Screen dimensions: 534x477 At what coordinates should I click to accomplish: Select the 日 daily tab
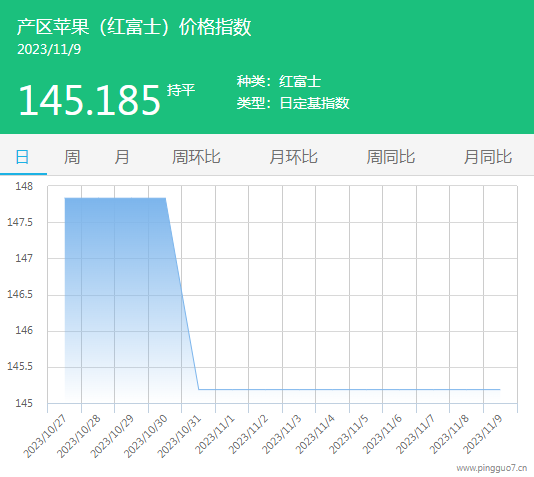tap(22, 157)
